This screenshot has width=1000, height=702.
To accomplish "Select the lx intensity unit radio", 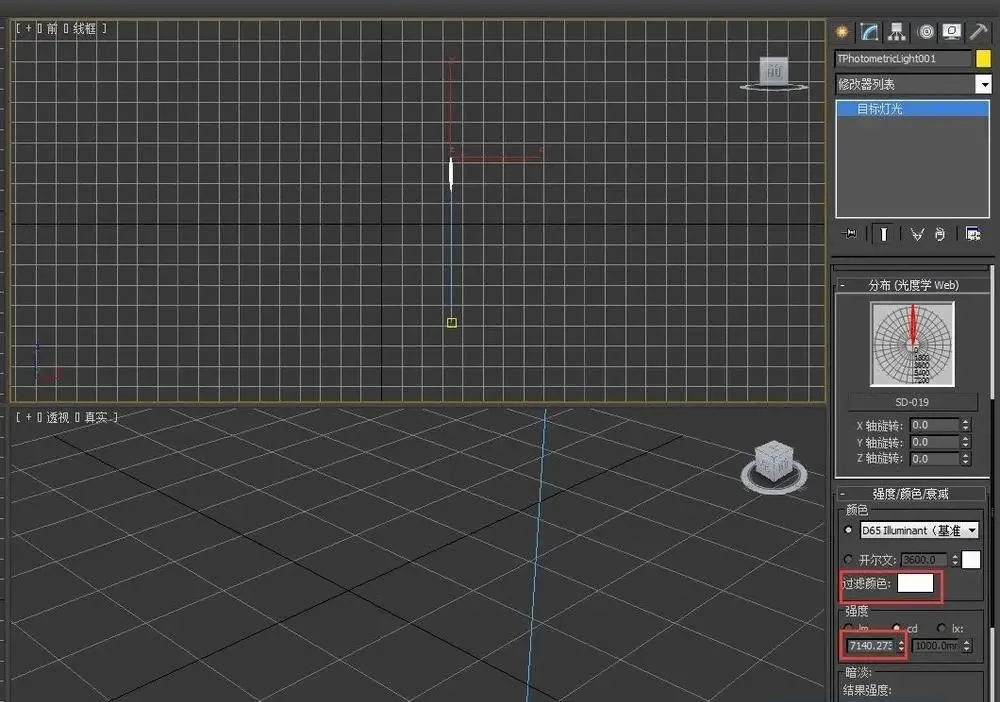I will [941, 628].
